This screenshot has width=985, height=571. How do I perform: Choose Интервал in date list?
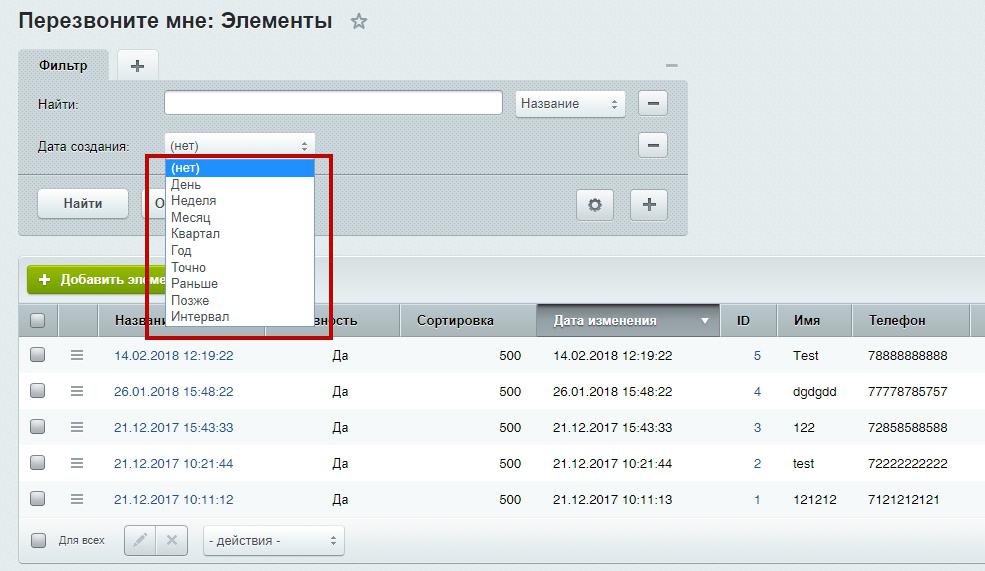click(239, 317)
